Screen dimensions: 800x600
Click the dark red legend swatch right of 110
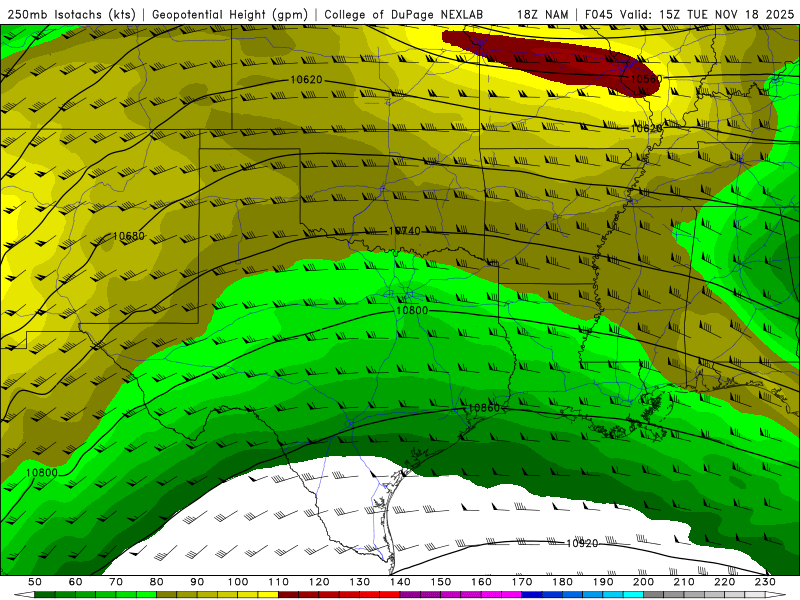click(x=288, y=595)
